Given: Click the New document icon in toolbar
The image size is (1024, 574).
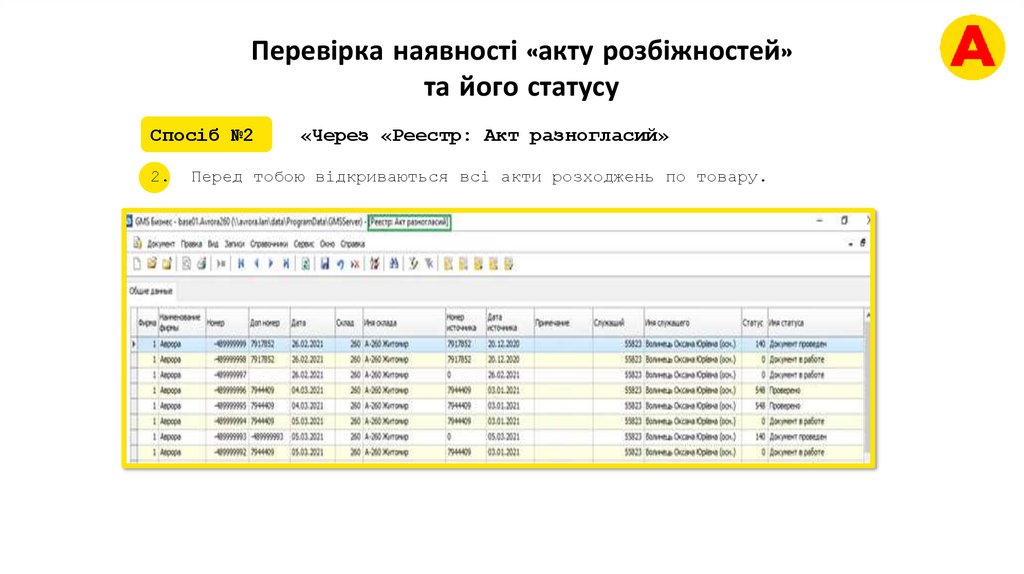Looking at the screenshot, I should pyautogui.click(x=136, y=264).
